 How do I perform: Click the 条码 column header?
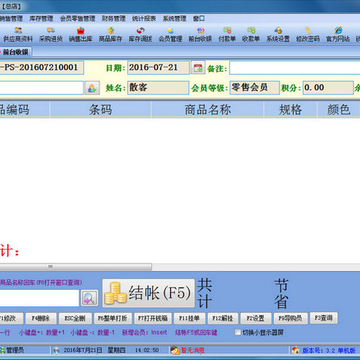(100, 110)
